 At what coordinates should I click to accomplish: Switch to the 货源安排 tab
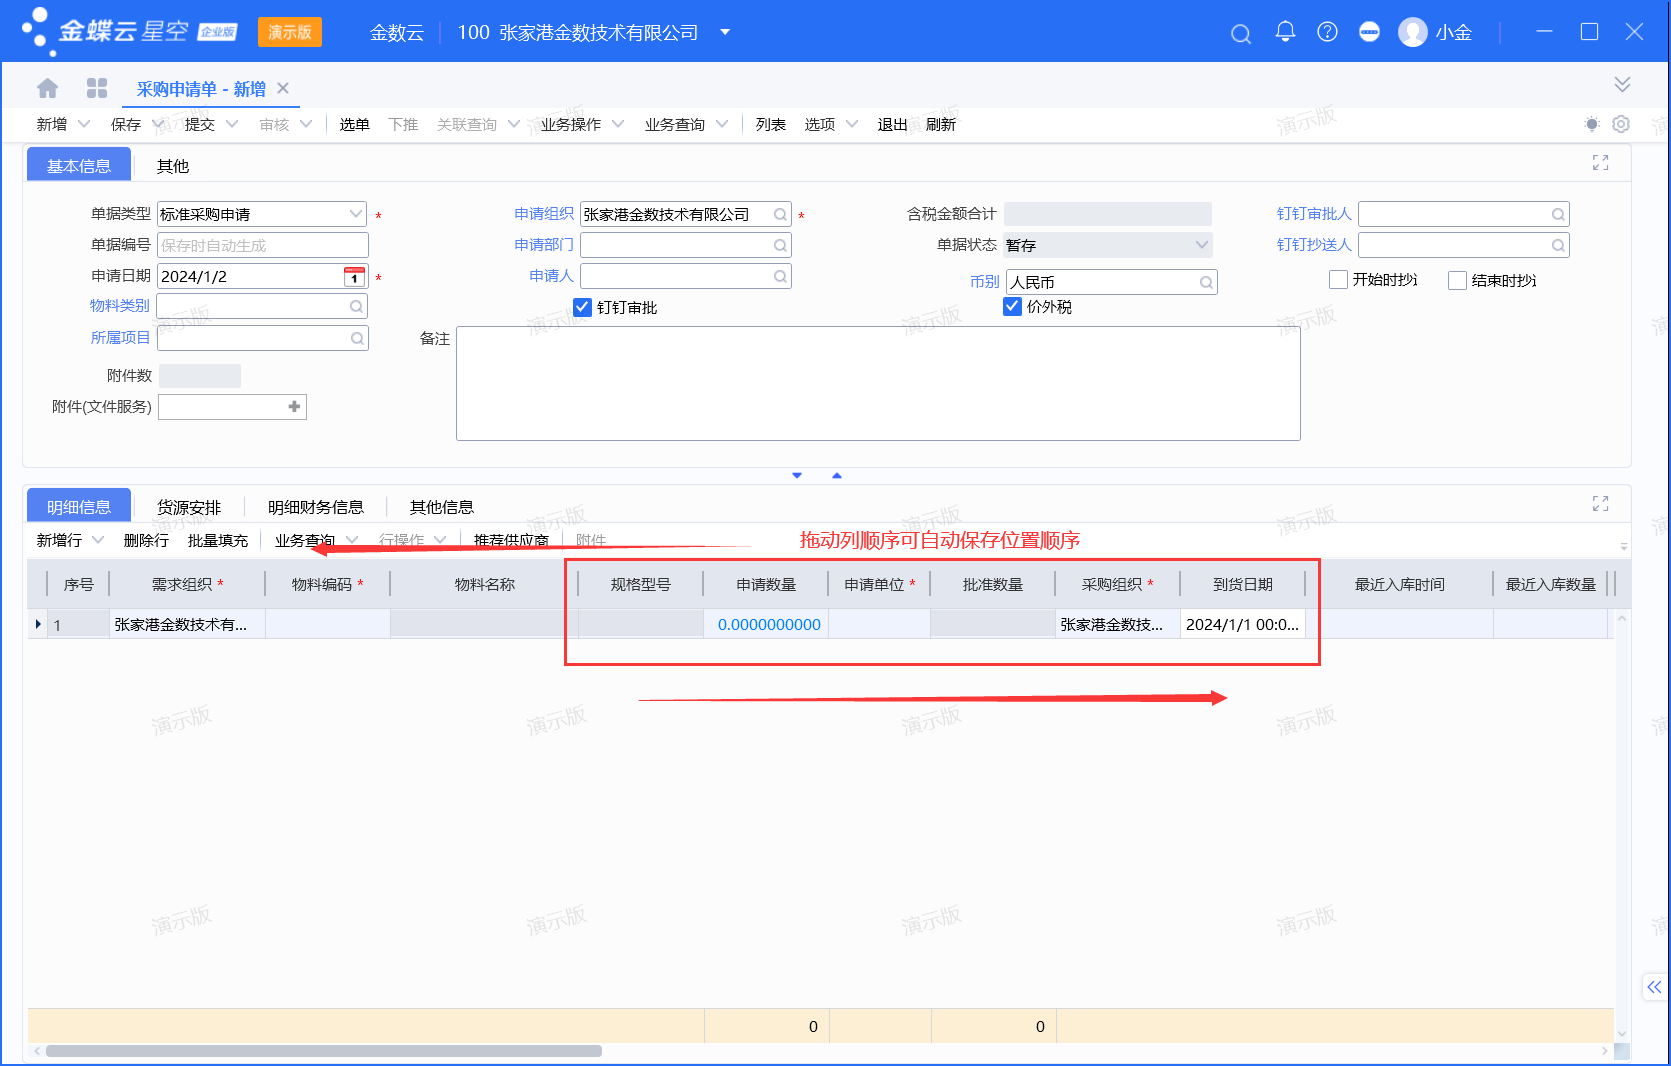(189, 507)
